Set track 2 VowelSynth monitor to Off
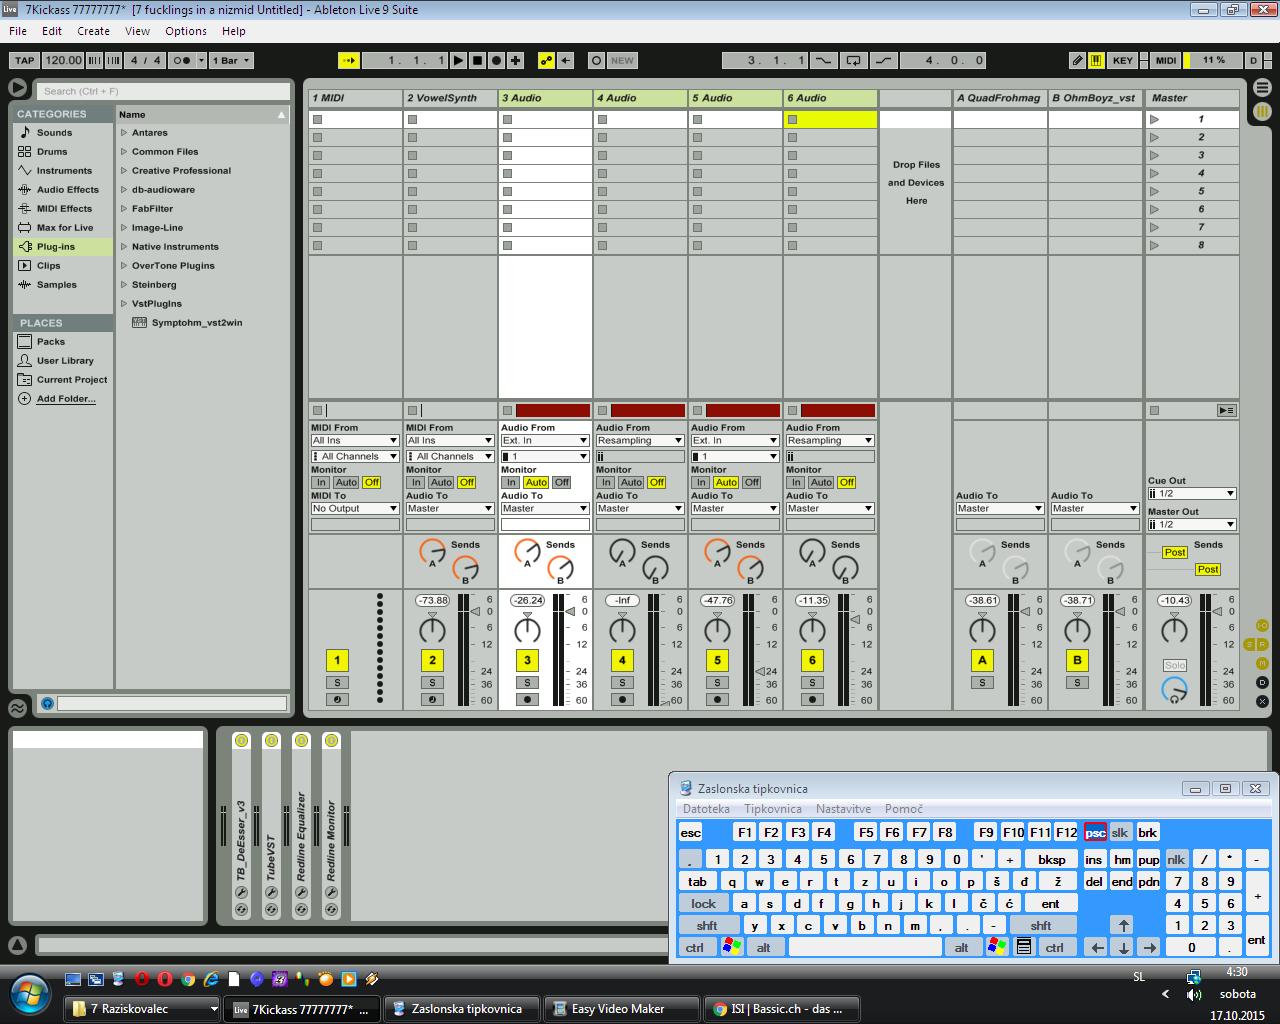Viewport: 1280px width, 1024px height. pyautogui.click(x=466, y=482)
